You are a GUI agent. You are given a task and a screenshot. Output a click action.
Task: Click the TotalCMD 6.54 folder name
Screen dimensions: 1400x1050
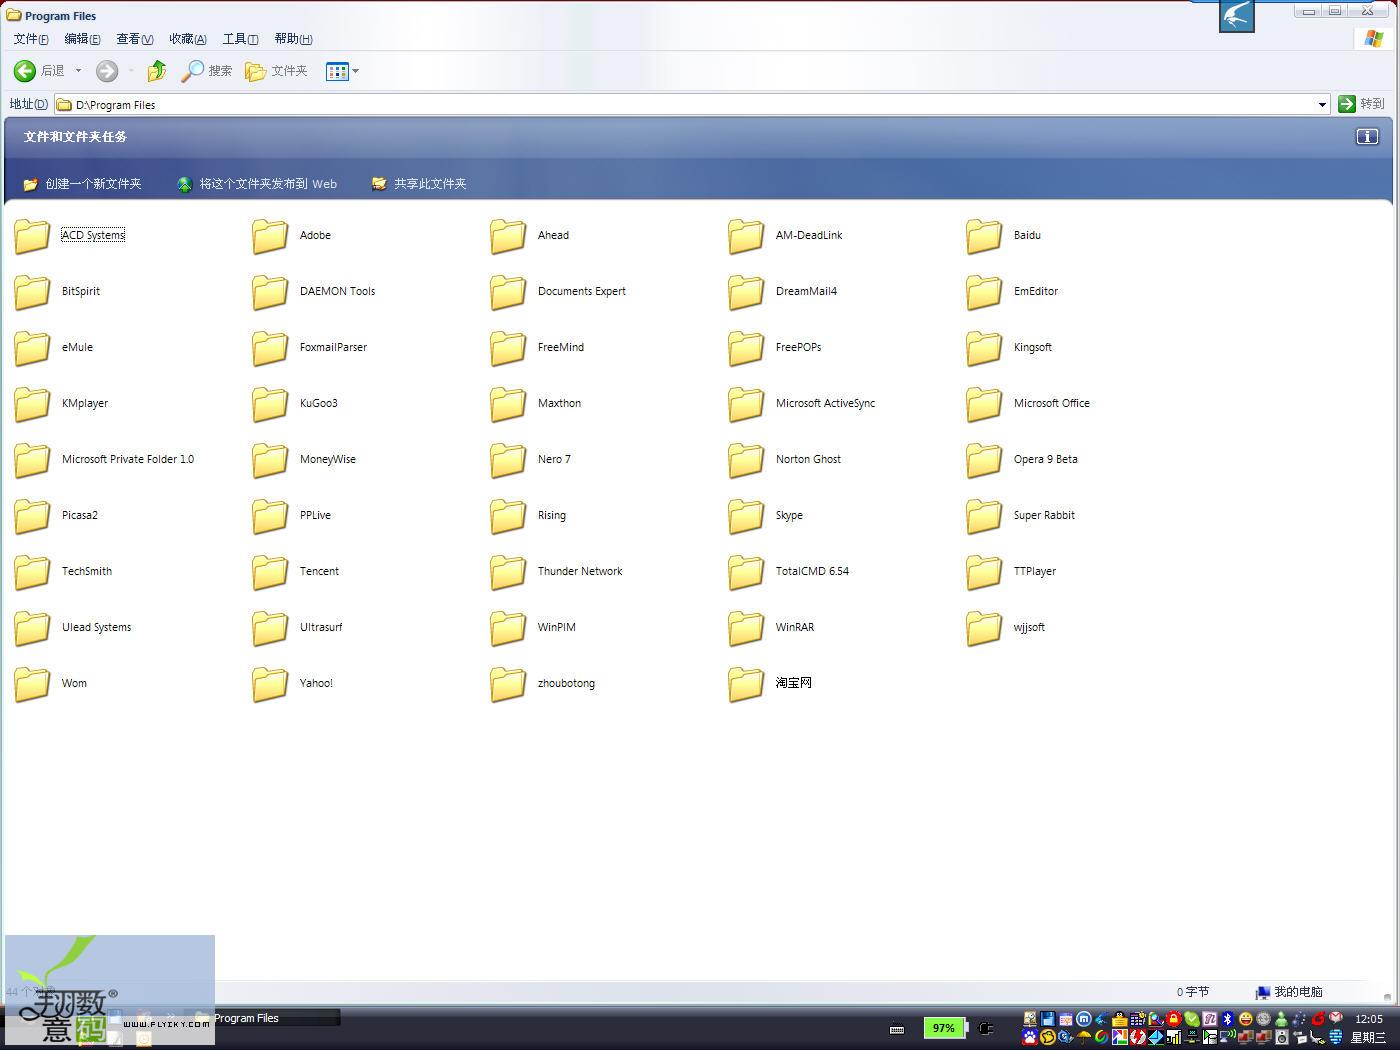tap(812, 571)
